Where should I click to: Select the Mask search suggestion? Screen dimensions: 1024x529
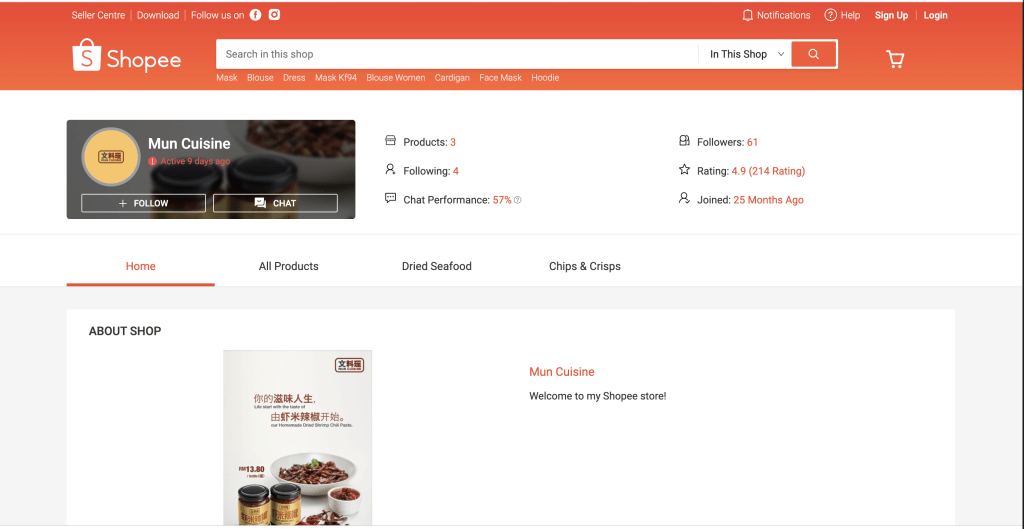click(x=227, y=78)
